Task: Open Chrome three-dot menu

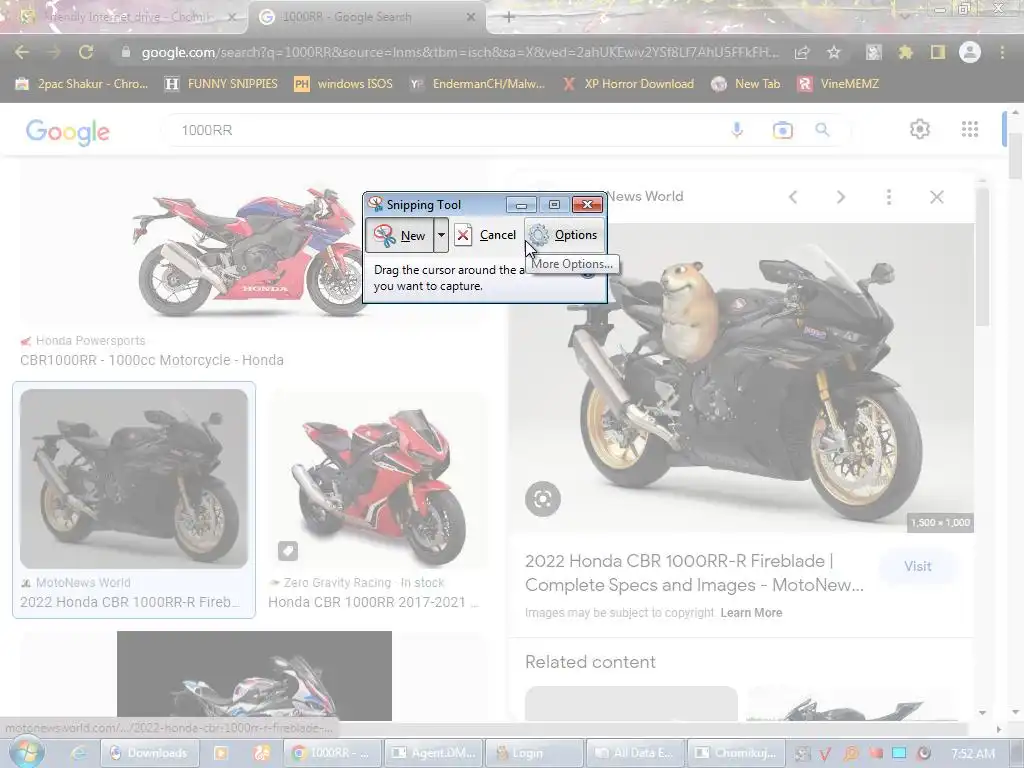Action: tap(1002, 52)
